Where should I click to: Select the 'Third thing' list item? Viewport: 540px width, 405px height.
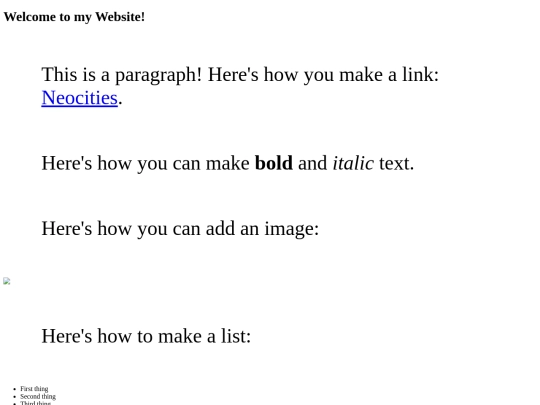click(35, 403)
